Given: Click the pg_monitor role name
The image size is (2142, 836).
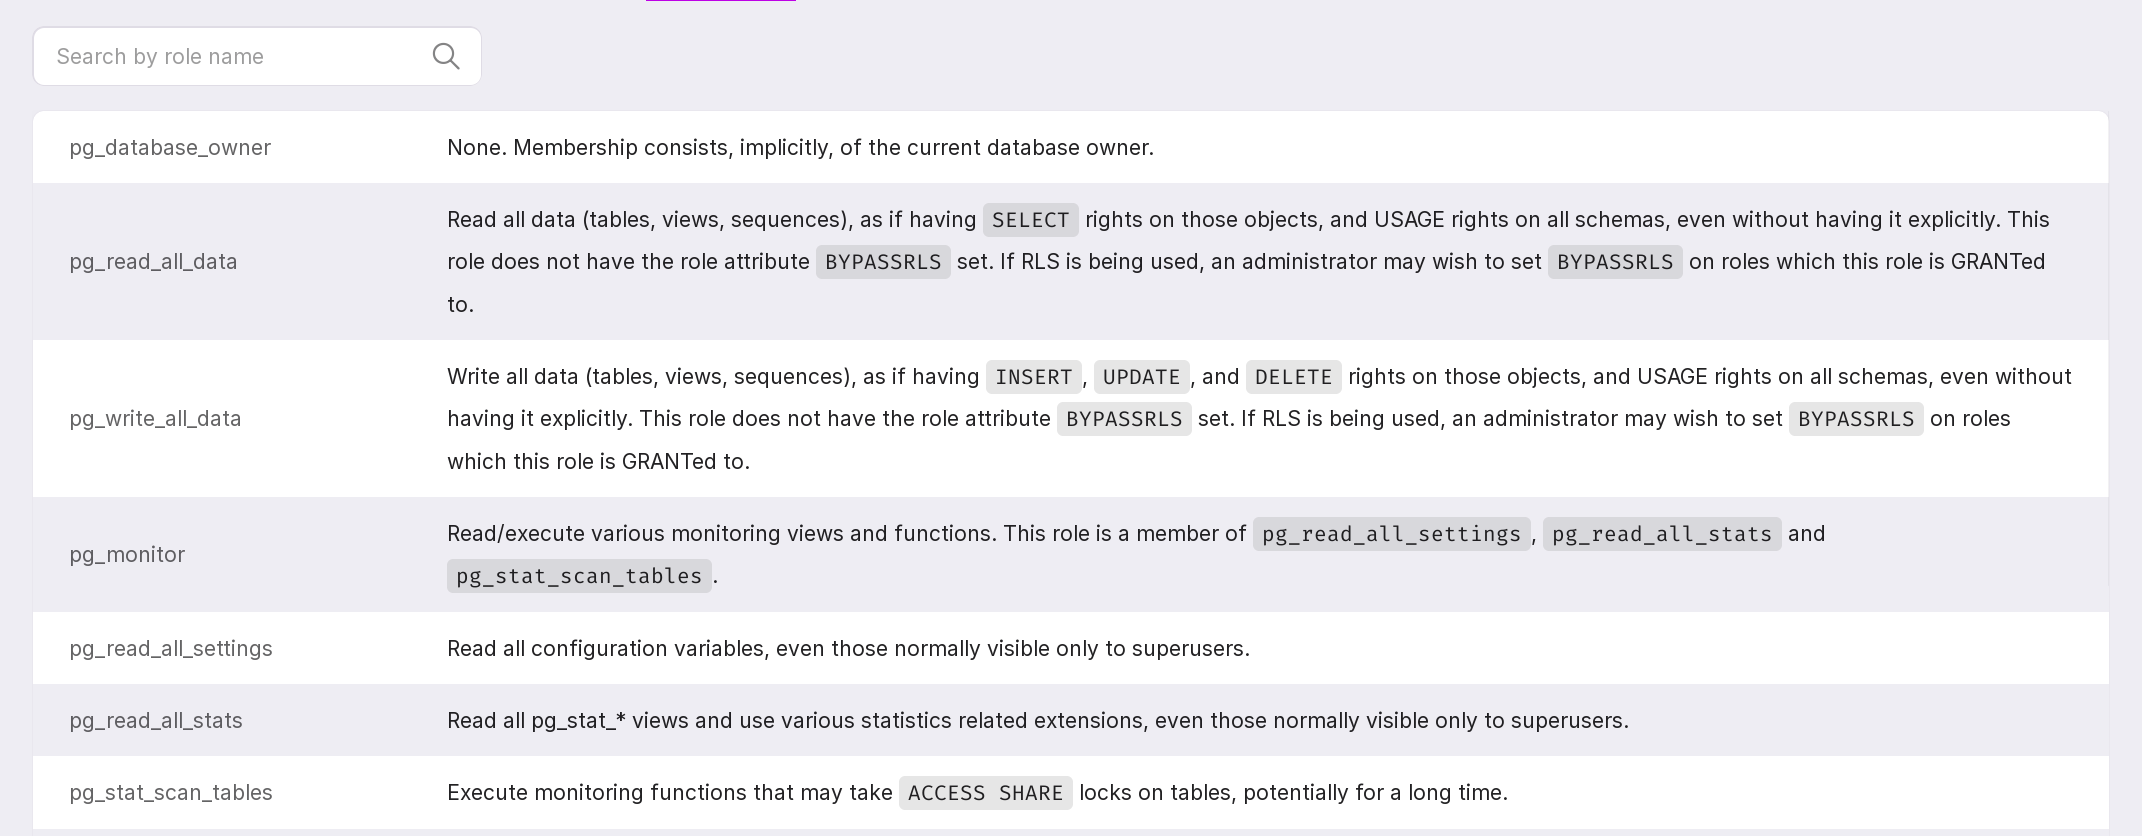Looking at the screenshot, I should pyautogui.click(x=127, y=555).
